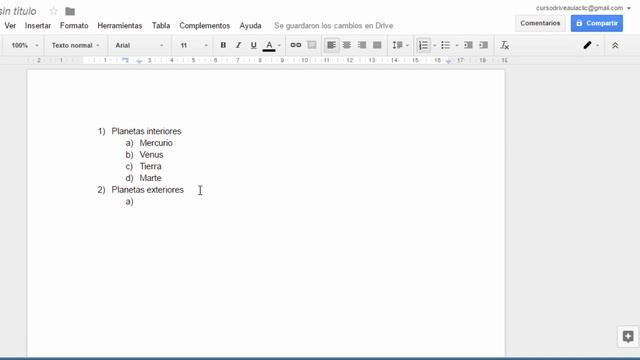Image resolution: width=640 pixels, height=360 pixels.
Task: Toggle underline formatting
Action: pos(253,45)
